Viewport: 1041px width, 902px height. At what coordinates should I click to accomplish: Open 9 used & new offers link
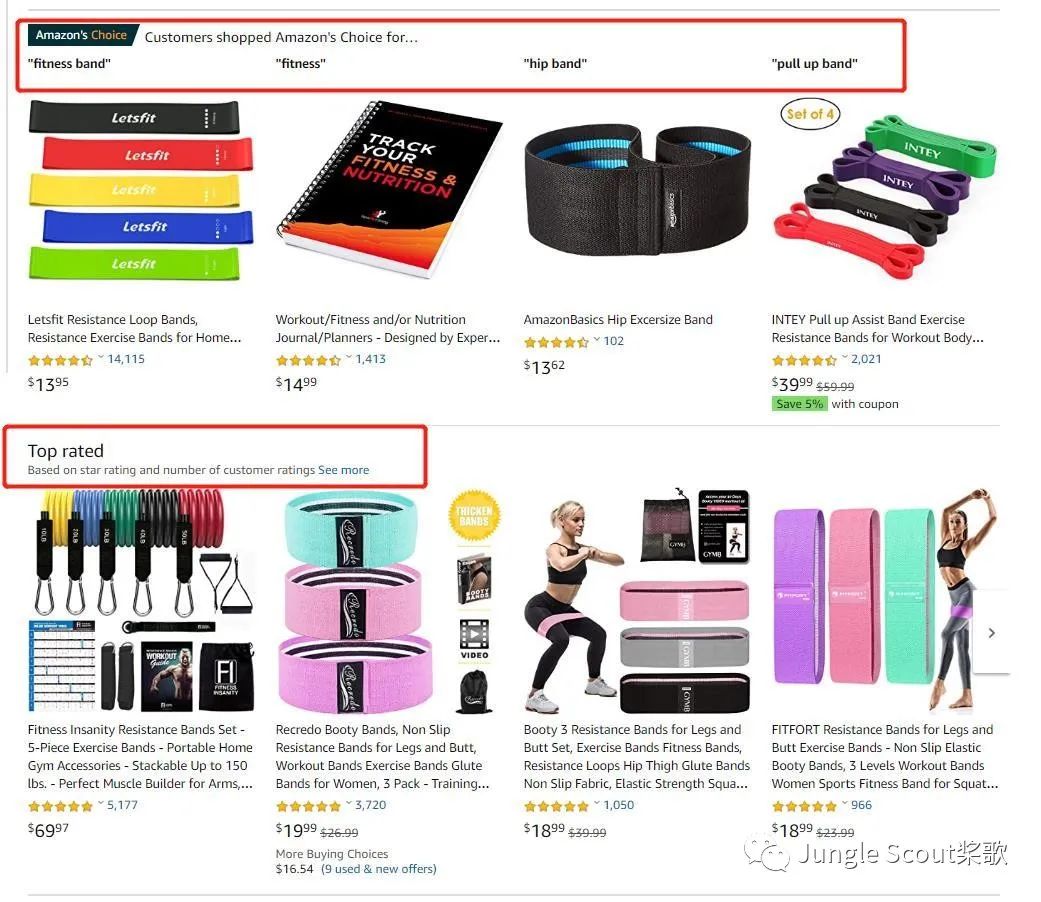(378, 869)
